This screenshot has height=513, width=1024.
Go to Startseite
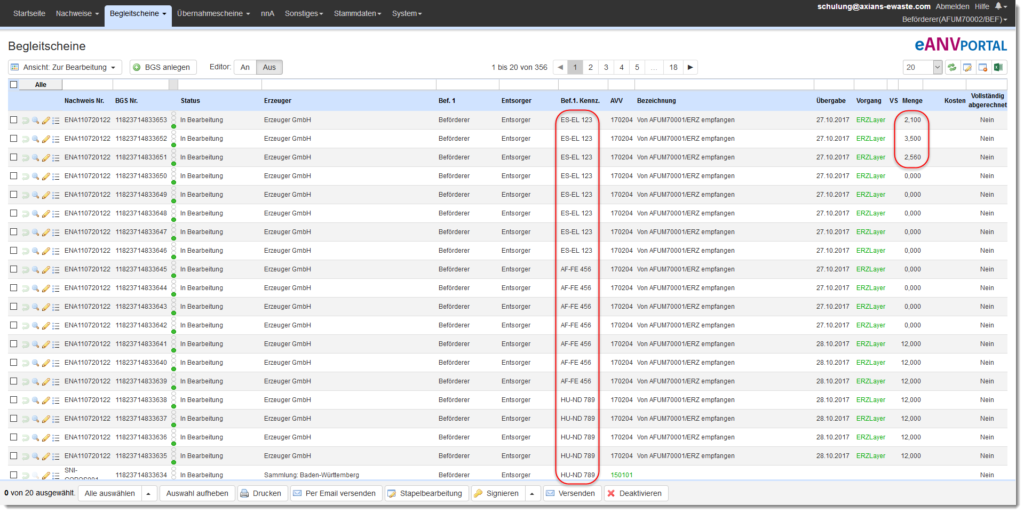coord(29,13)
